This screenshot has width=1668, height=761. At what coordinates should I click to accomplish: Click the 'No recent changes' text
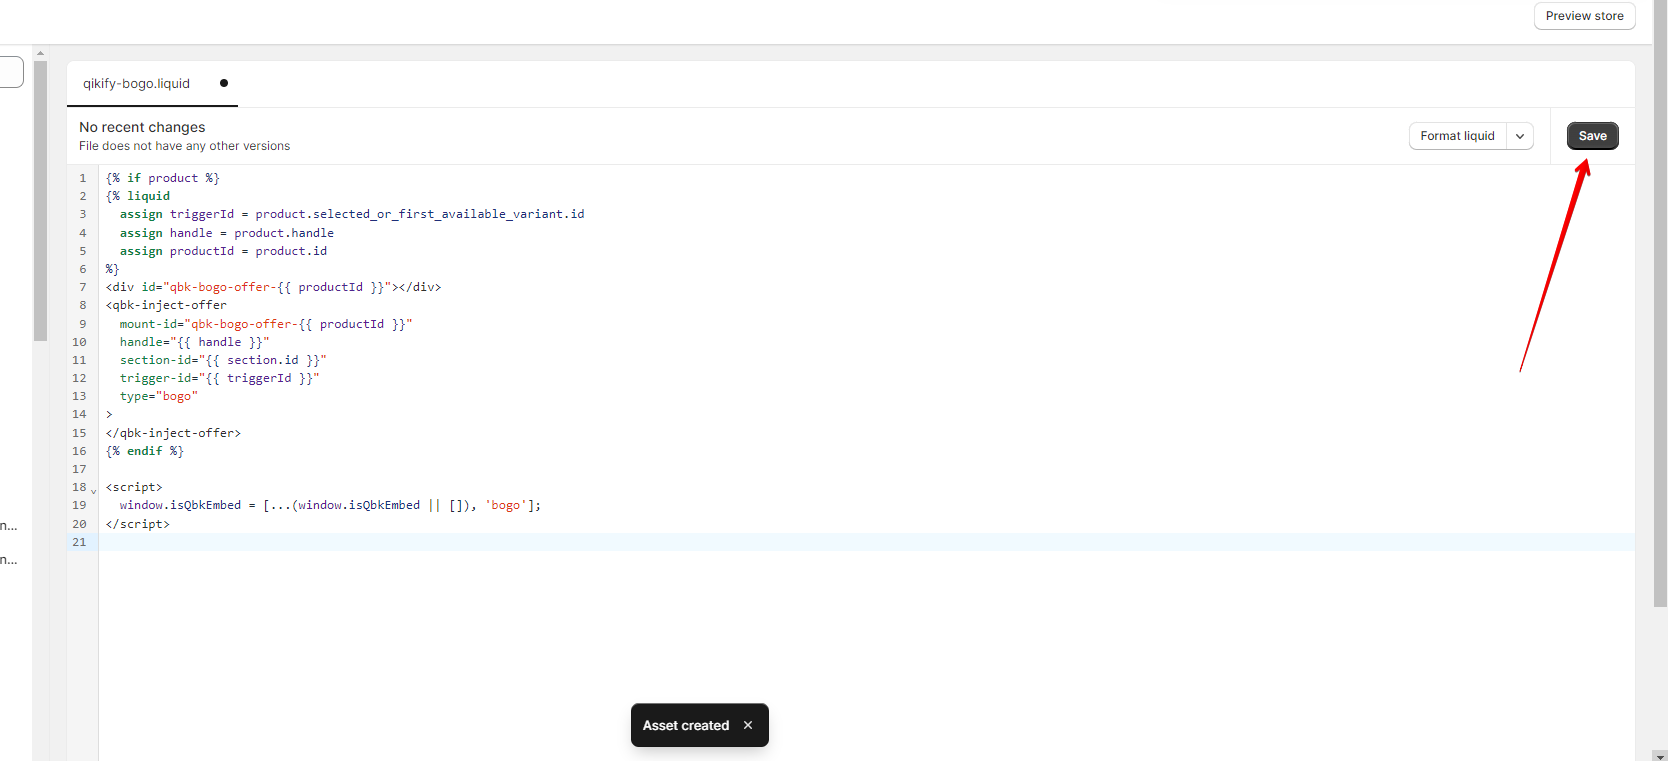point(142,127)
